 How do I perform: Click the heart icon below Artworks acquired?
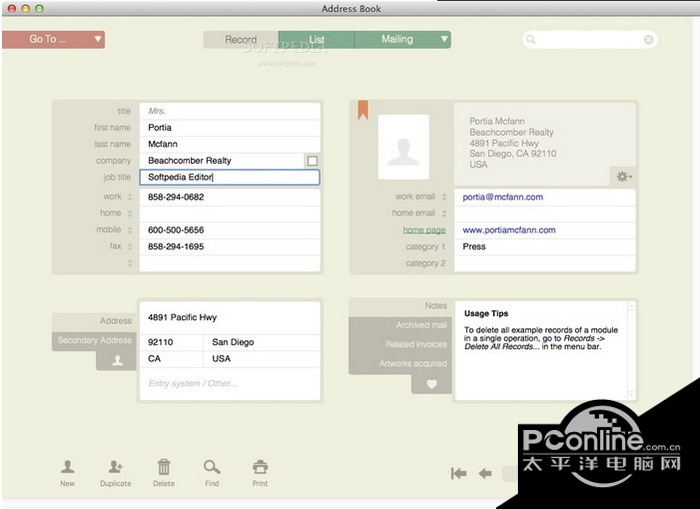(x=432, y=384)
